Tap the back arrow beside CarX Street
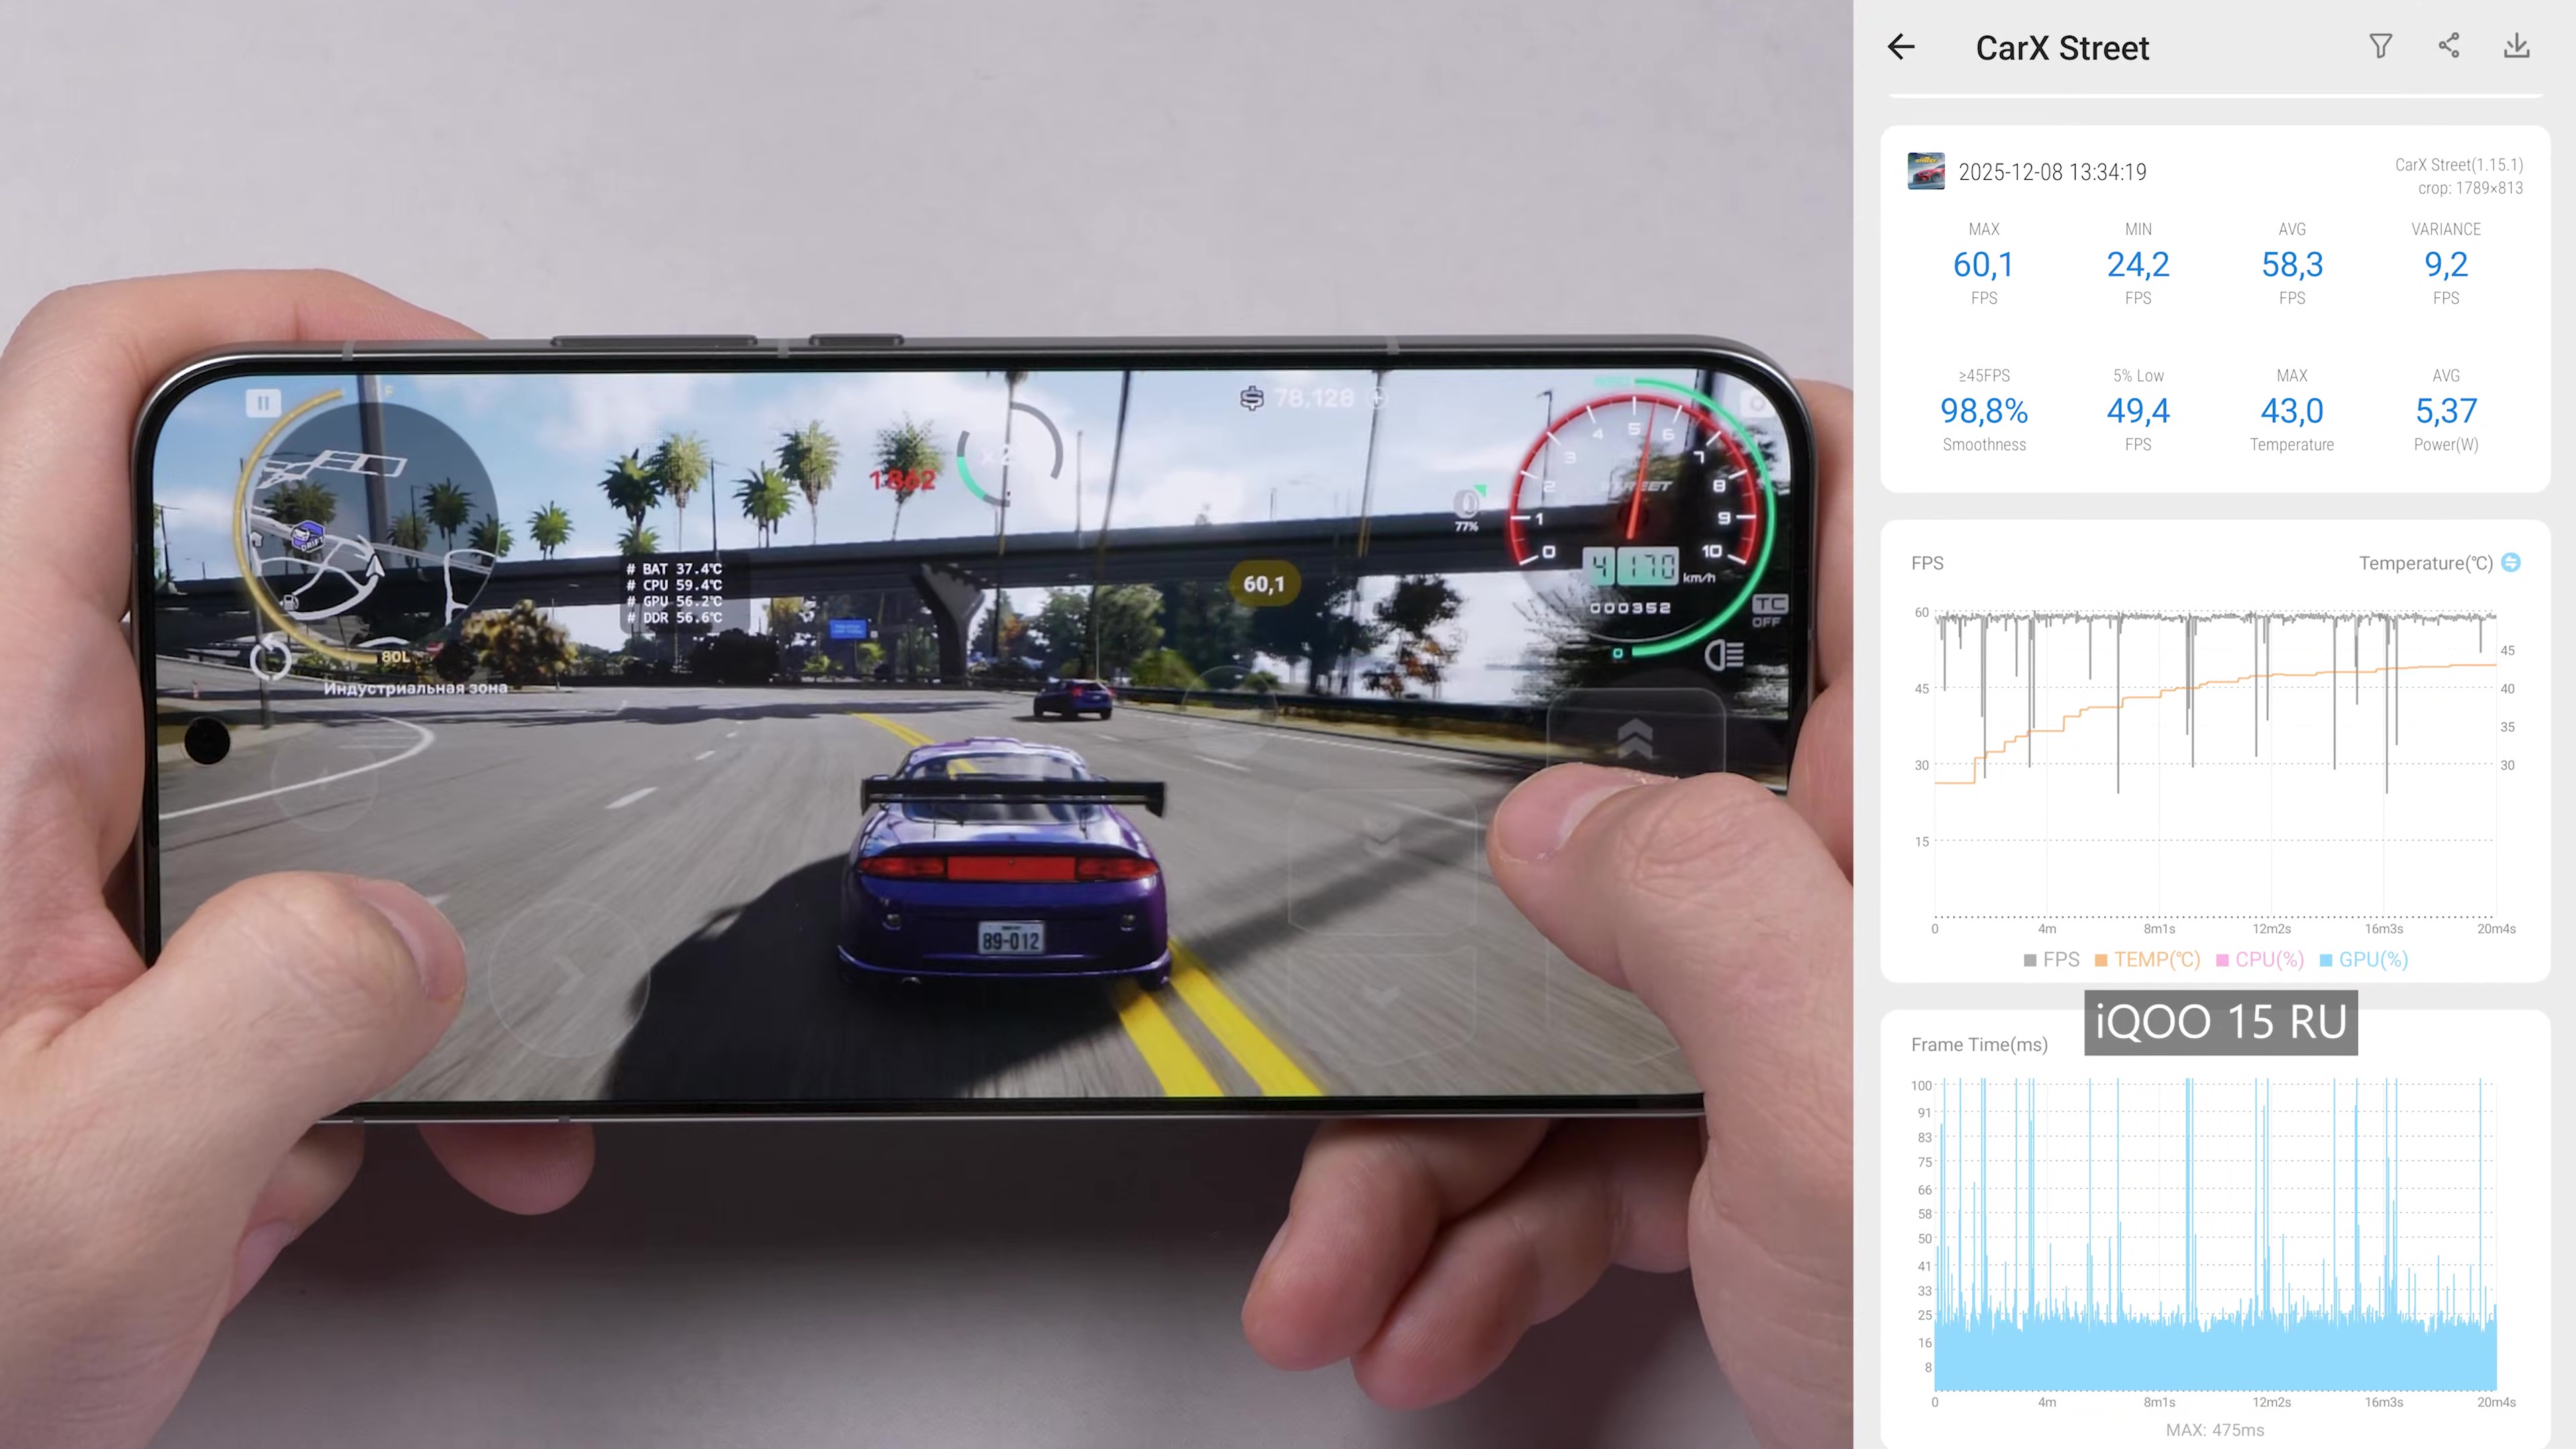Image resolution: width=2576 pixels, height=1449 pixels. [x=1901, y=47]
